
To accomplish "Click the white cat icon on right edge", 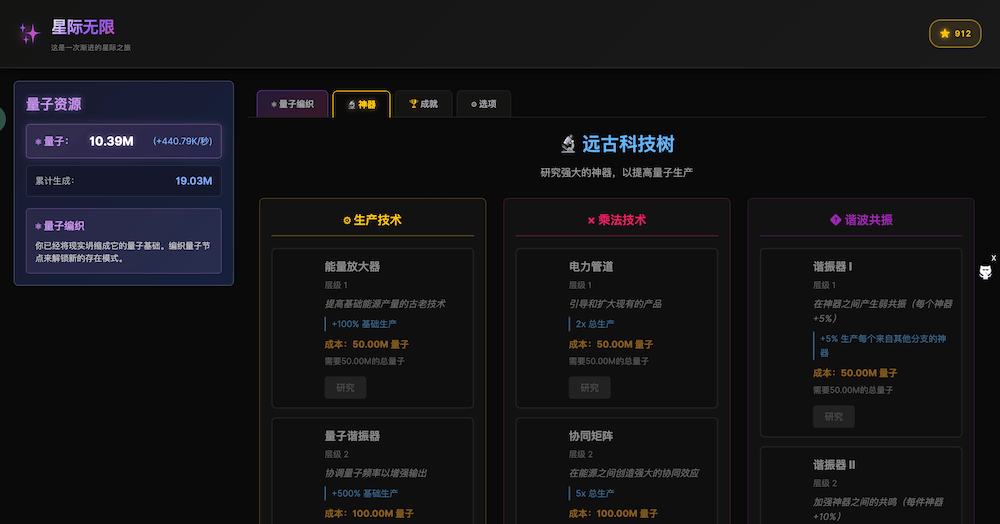I will [x=985, y=273].
